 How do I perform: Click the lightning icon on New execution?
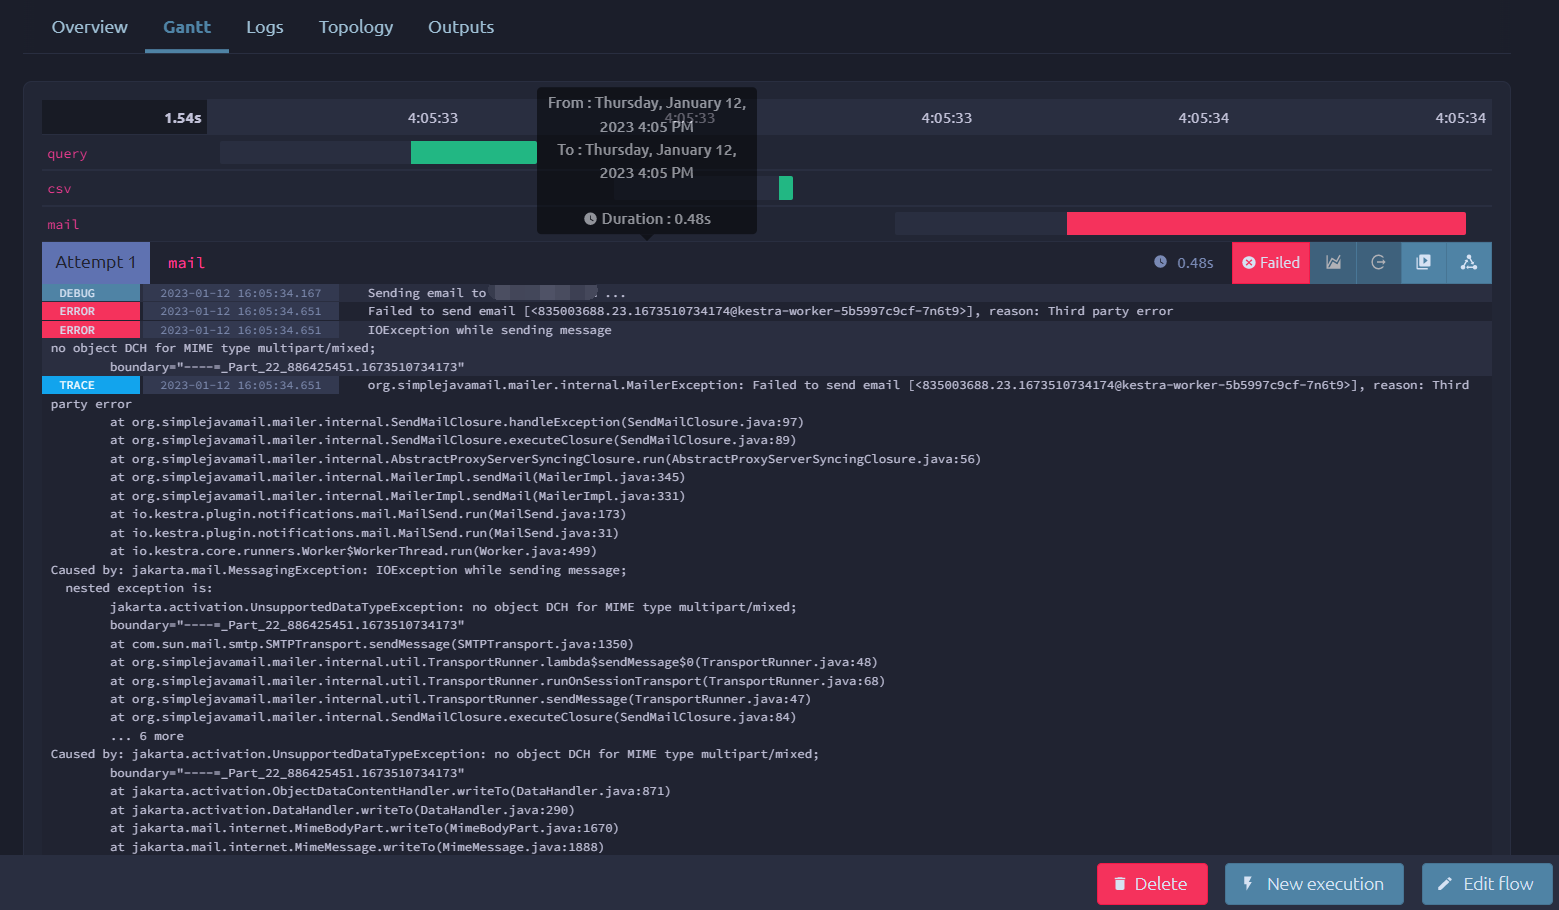point(1247,884)
